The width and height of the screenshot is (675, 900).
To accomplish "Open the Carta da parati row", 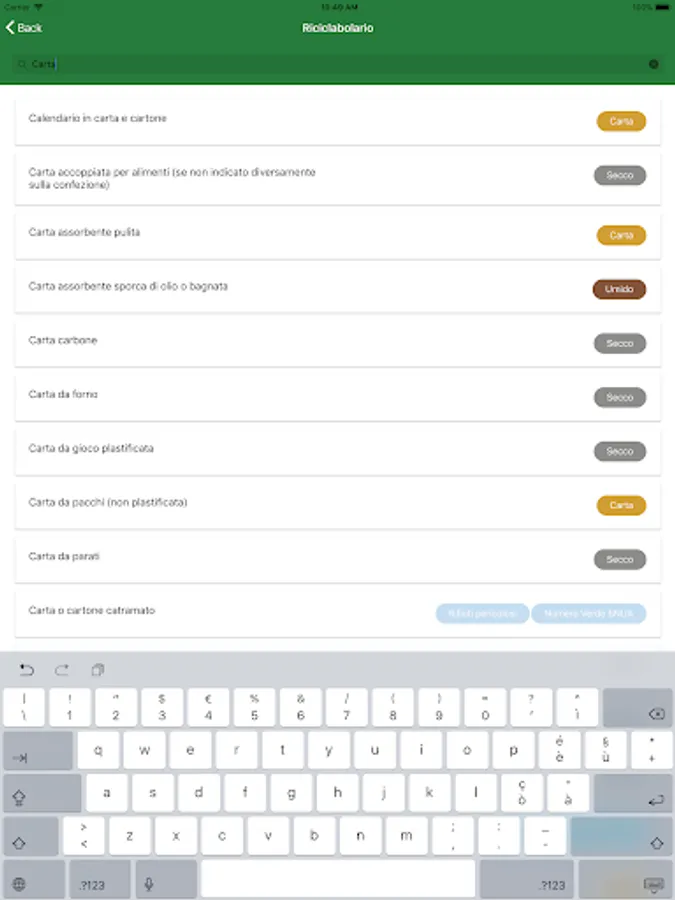I will (x=338, y=558).
